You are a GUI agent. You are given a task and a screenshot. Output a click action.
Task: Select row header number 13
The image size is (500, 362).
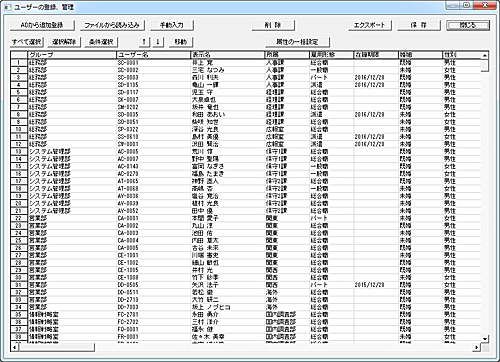(19, 151)
